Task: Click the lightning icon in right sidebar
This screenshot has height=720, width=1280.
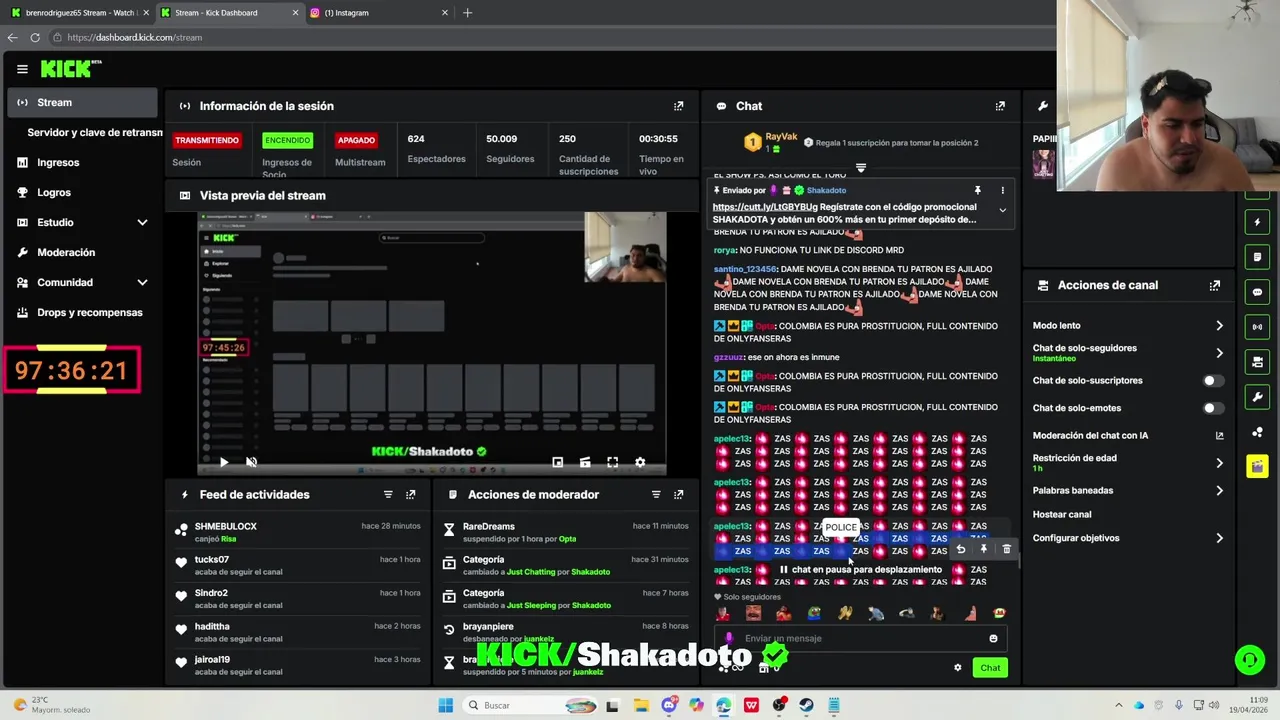Action: click(1257, 222)
